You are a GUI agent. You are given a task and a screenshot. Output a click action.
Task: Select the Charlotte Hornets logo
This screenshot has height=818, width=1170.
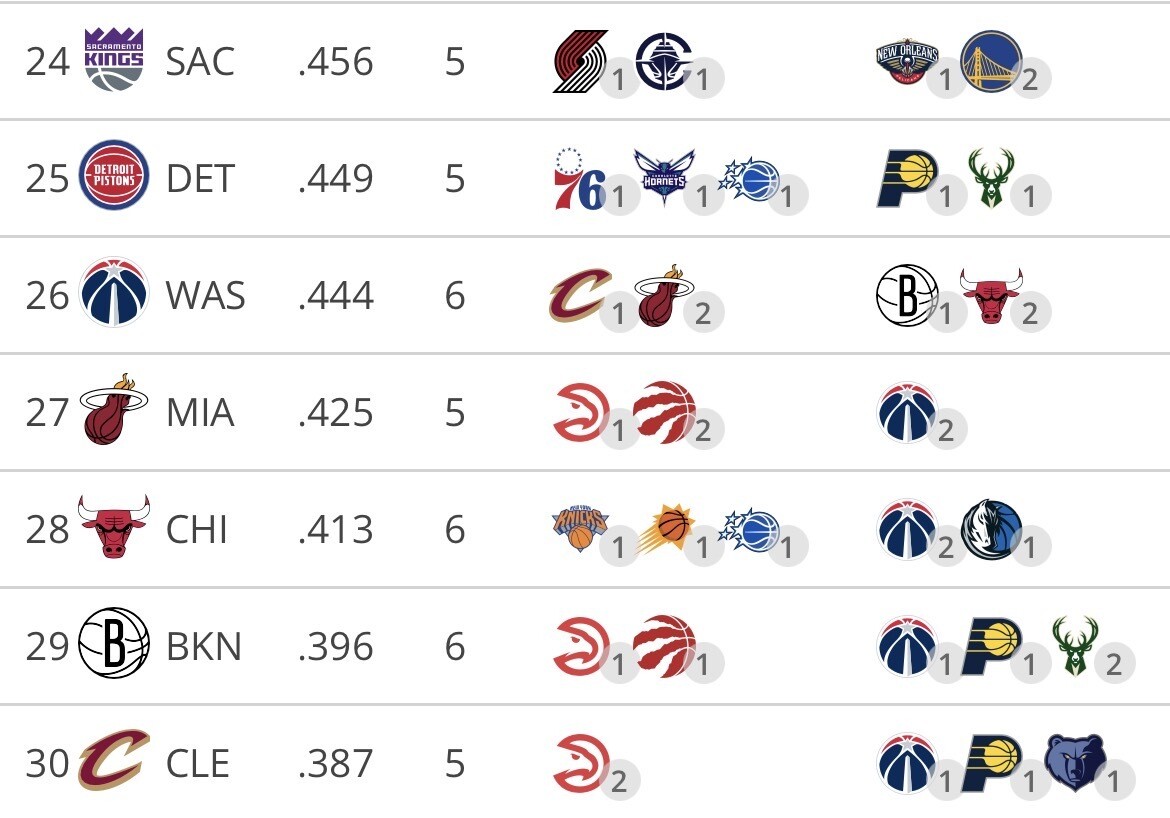(x=665, y=178)
